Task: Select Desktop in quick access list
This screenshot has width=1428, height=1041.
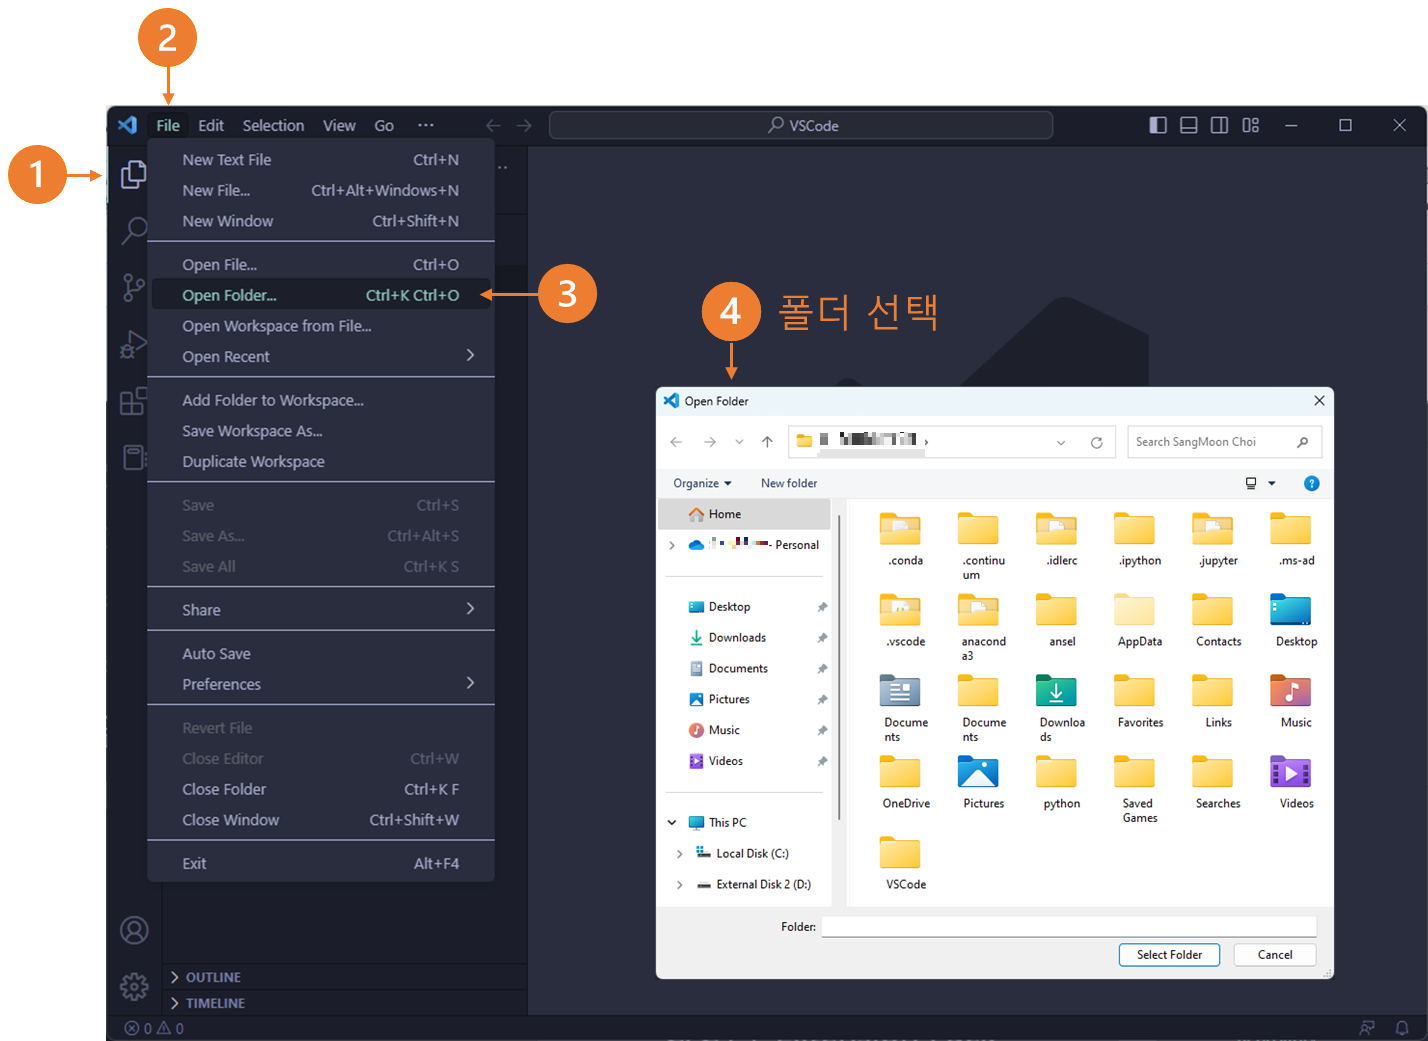Action: (x=745, y=607)
